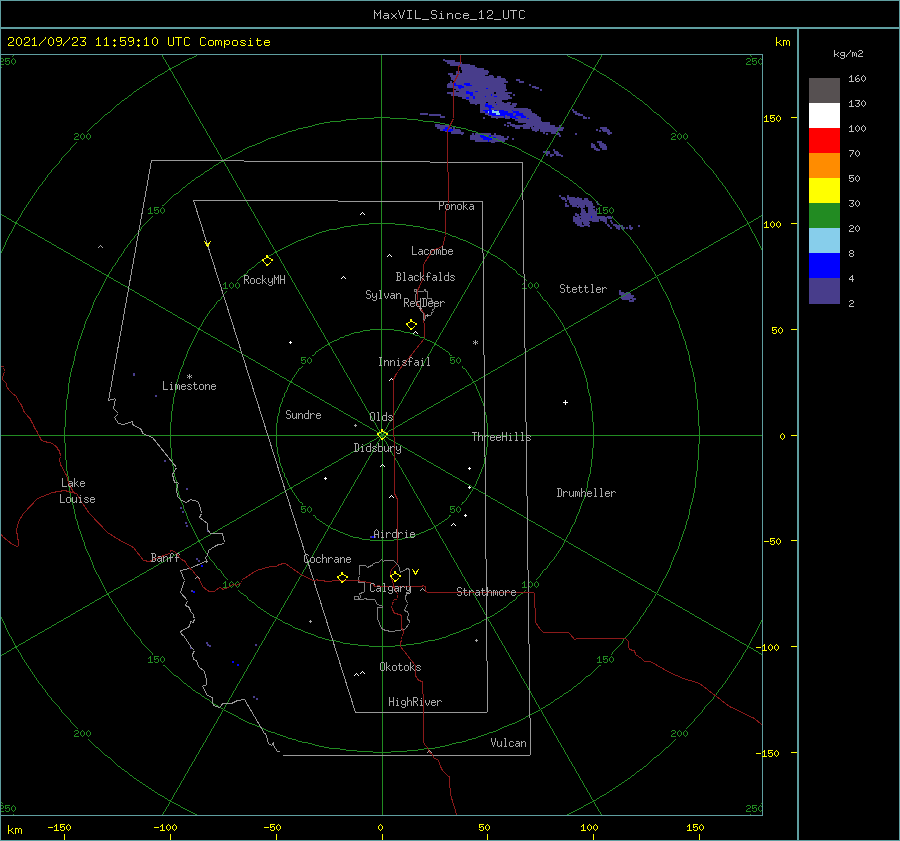Click the RockyMH label
This screenshot has height=841, width=900.
point(264,280)
